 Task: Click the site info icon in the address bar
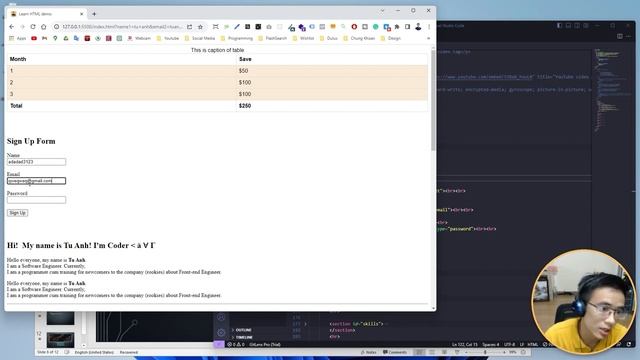(x=56, y=27)
